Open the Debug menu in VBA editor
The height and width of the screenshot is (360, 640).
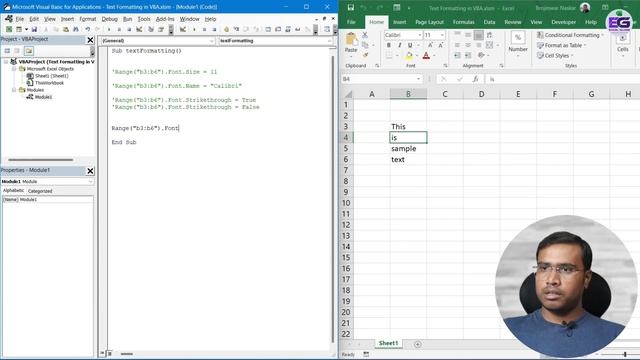click(109, 19)
